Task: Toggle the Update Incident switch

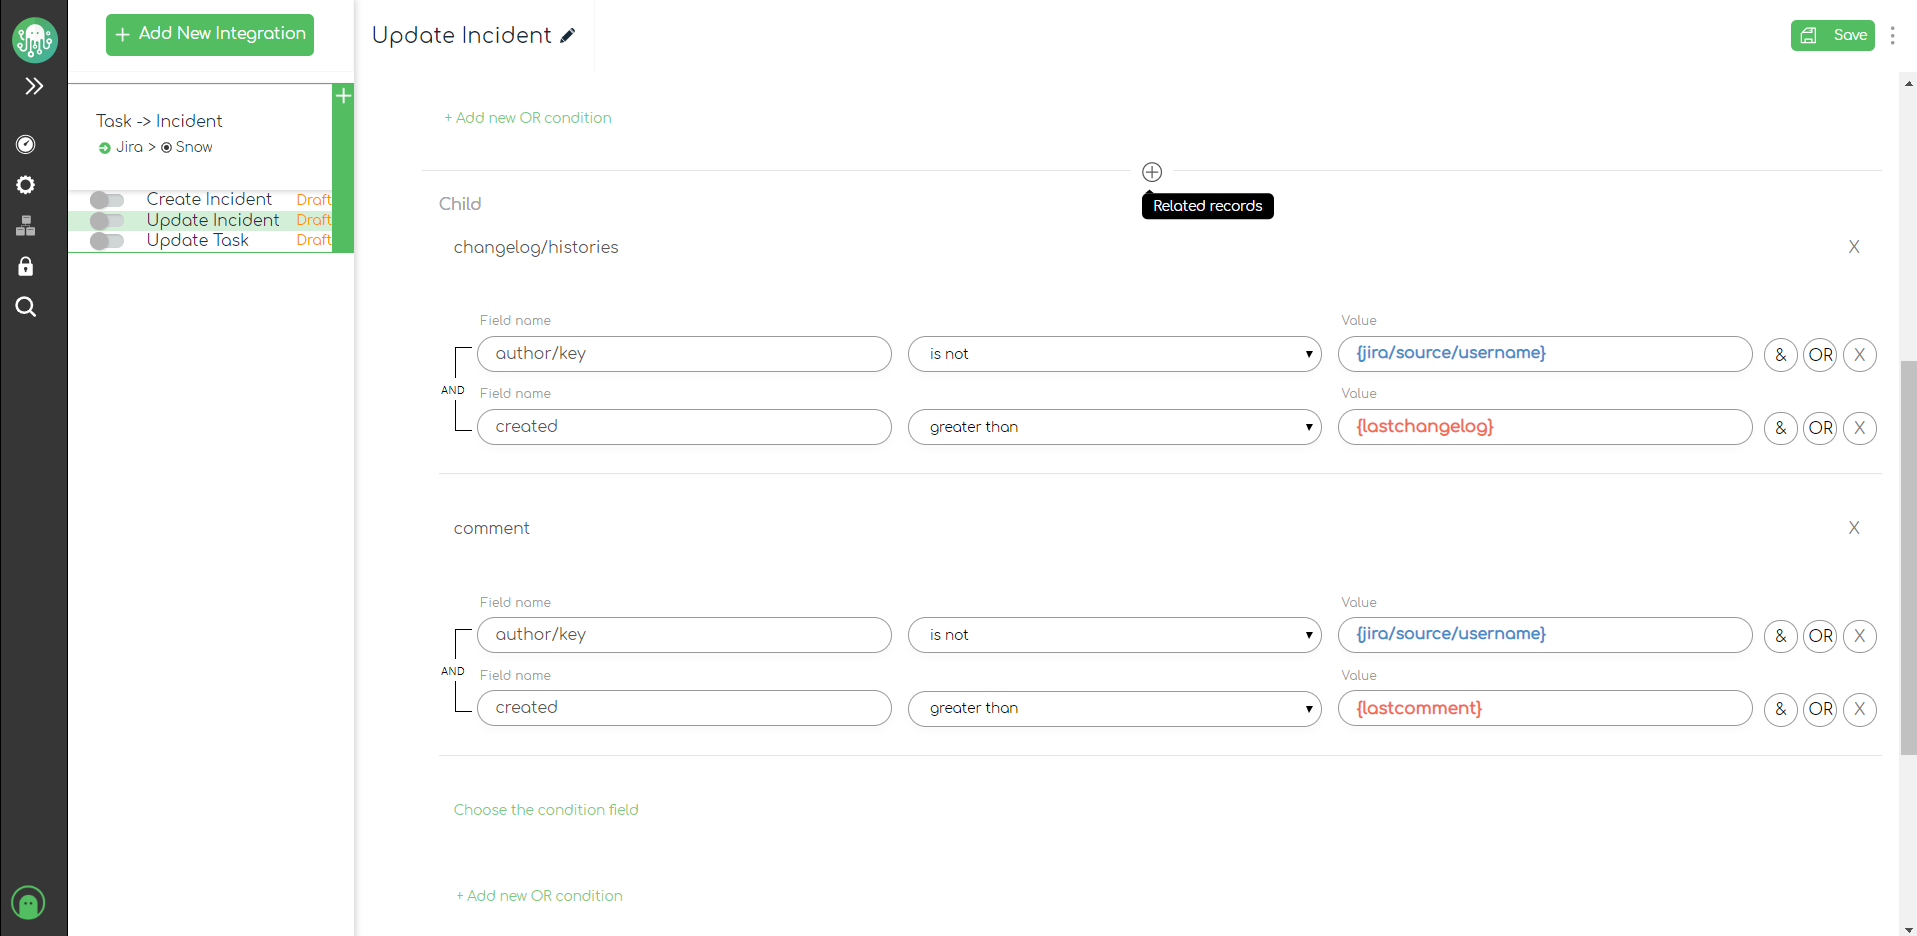Action: pos(106,220)
